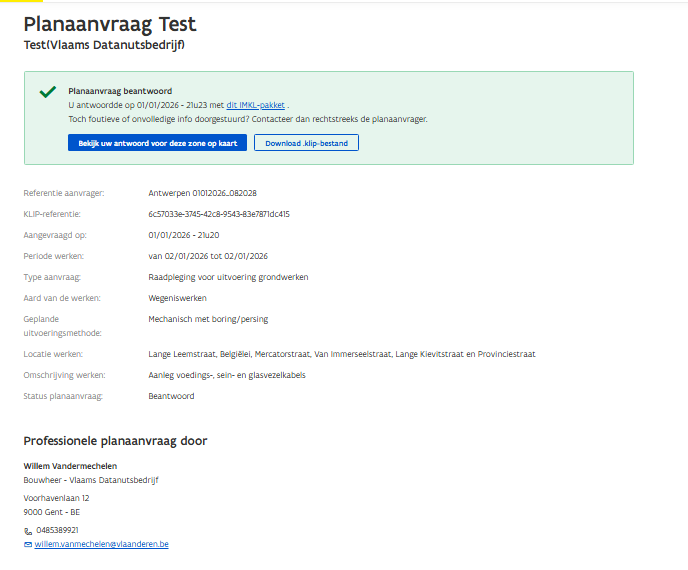This screenshot has width=688, height=570.
Task: Click the 'Status planaanvraag:' label
Action: coord(63,396)
